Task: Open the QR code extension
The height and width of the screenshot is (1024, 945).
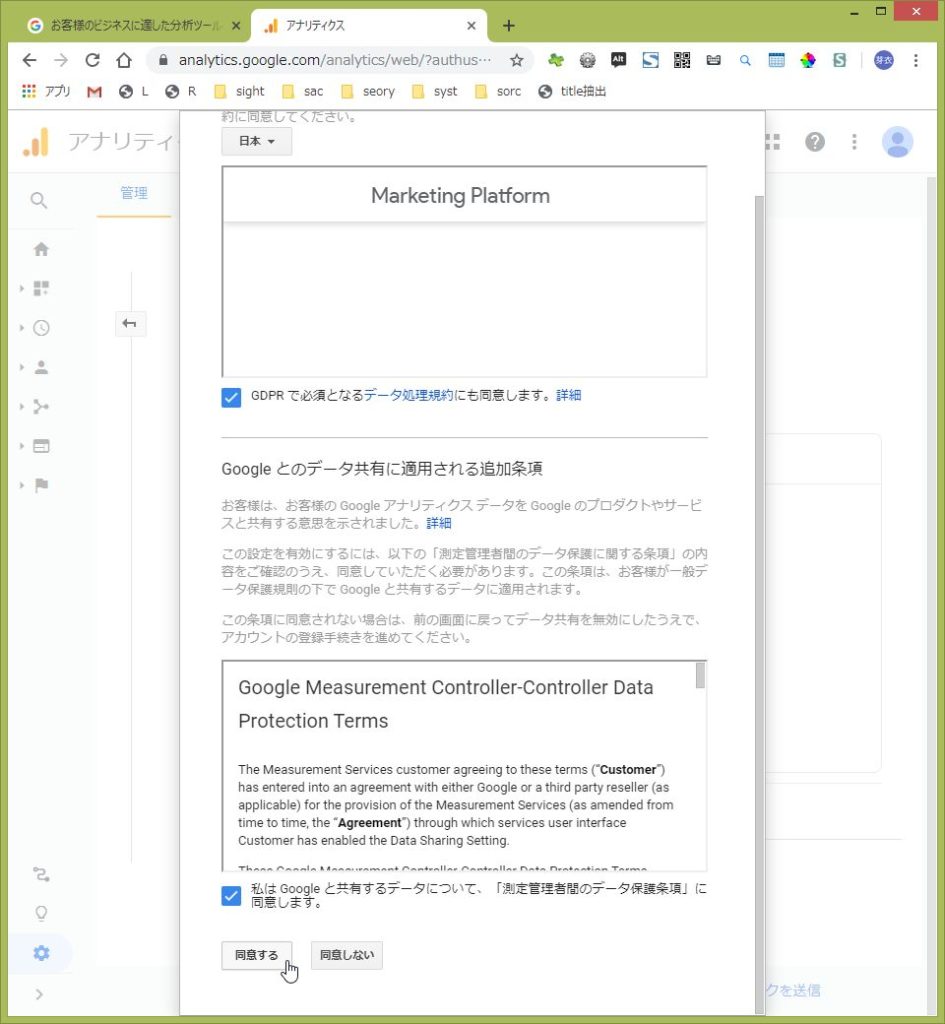Action: click(682, 61)
